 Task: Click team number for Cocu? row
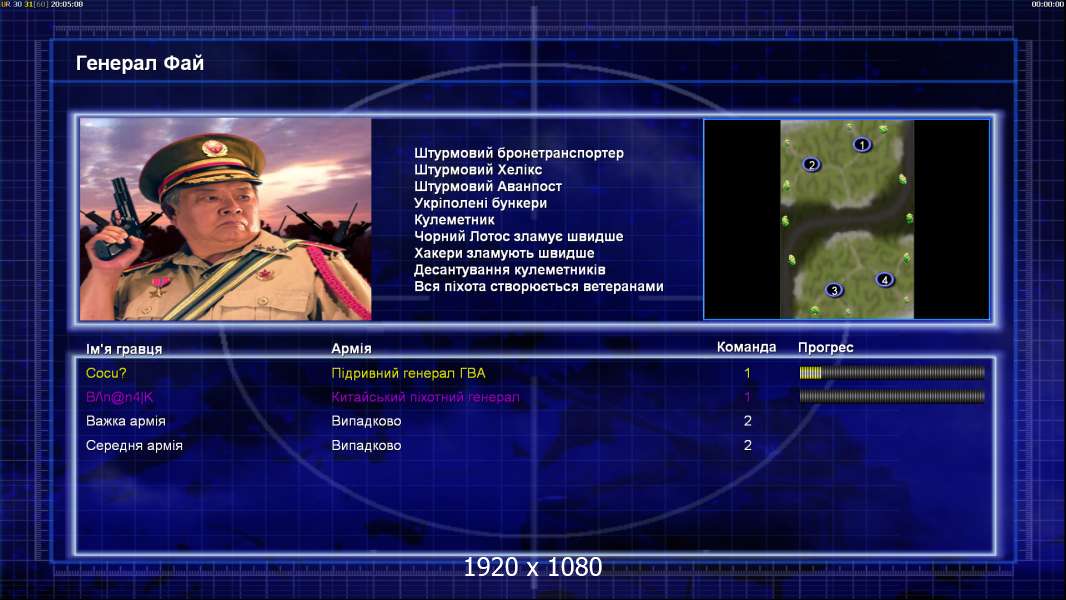tap(747, 373)
